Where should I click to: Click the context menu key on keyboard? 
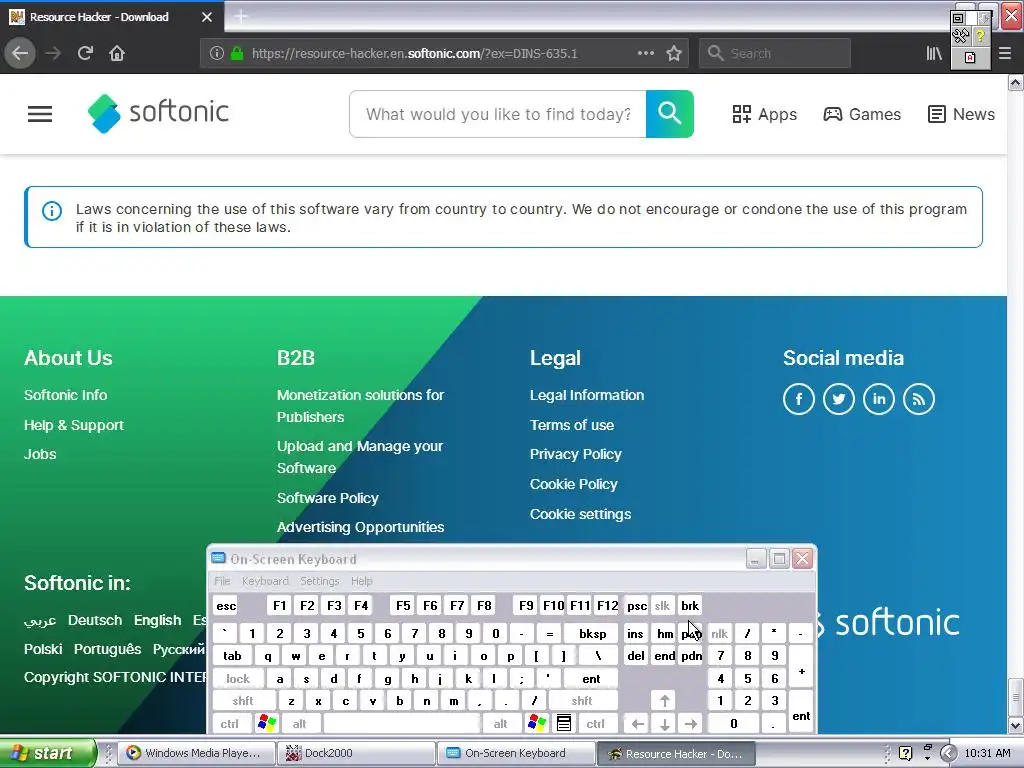pos(564,723)
